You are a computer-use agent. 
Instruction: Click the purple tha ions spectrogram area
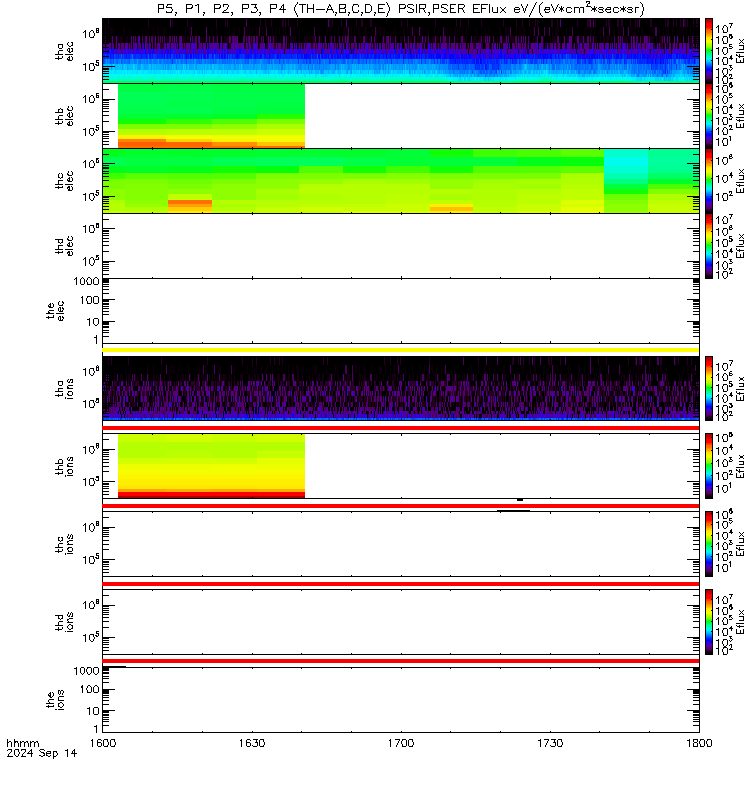click(x=401, y=388)
